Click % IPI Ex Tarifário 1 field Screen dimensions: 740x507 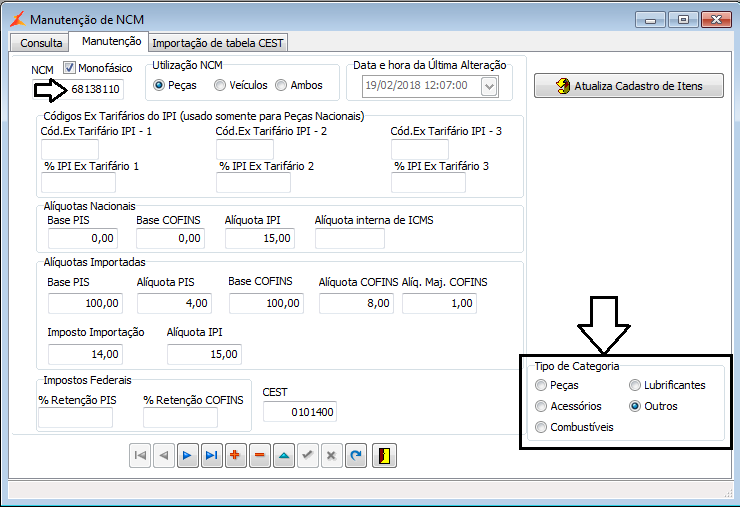(78, 182)
